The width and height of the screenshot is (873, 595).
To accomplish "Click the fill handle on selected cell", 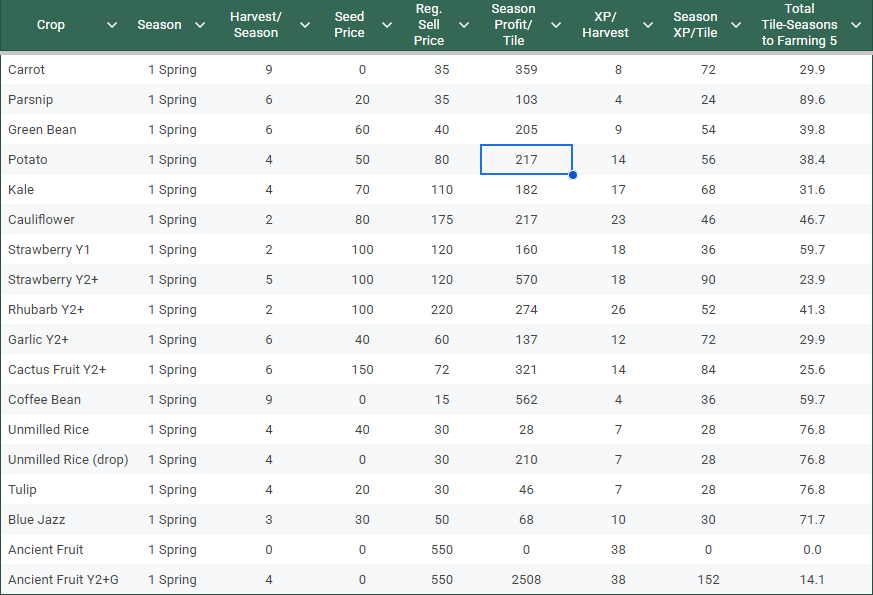I will tap(572, 175).
